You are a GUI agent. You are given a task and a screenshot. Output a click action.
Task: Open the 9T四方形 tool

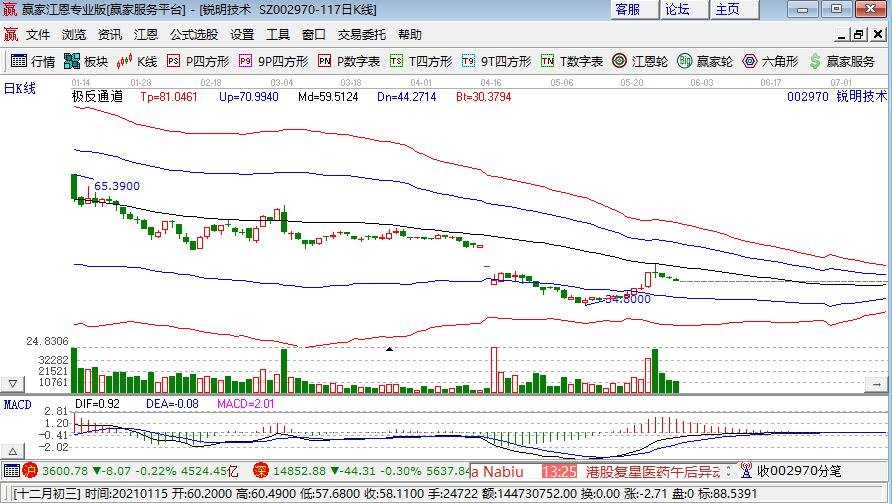pyautogui.click(x=496, y=61)
